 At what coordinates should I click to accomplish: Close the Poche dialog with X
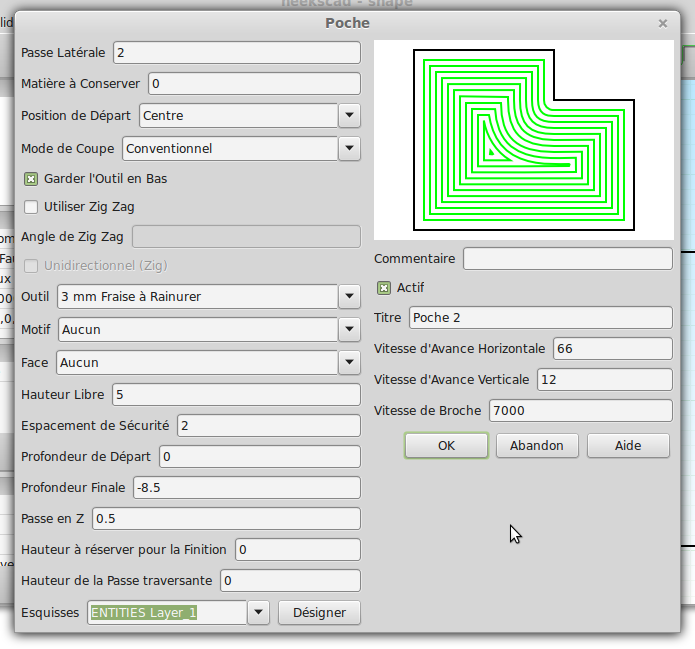click(x=662, y=23)
